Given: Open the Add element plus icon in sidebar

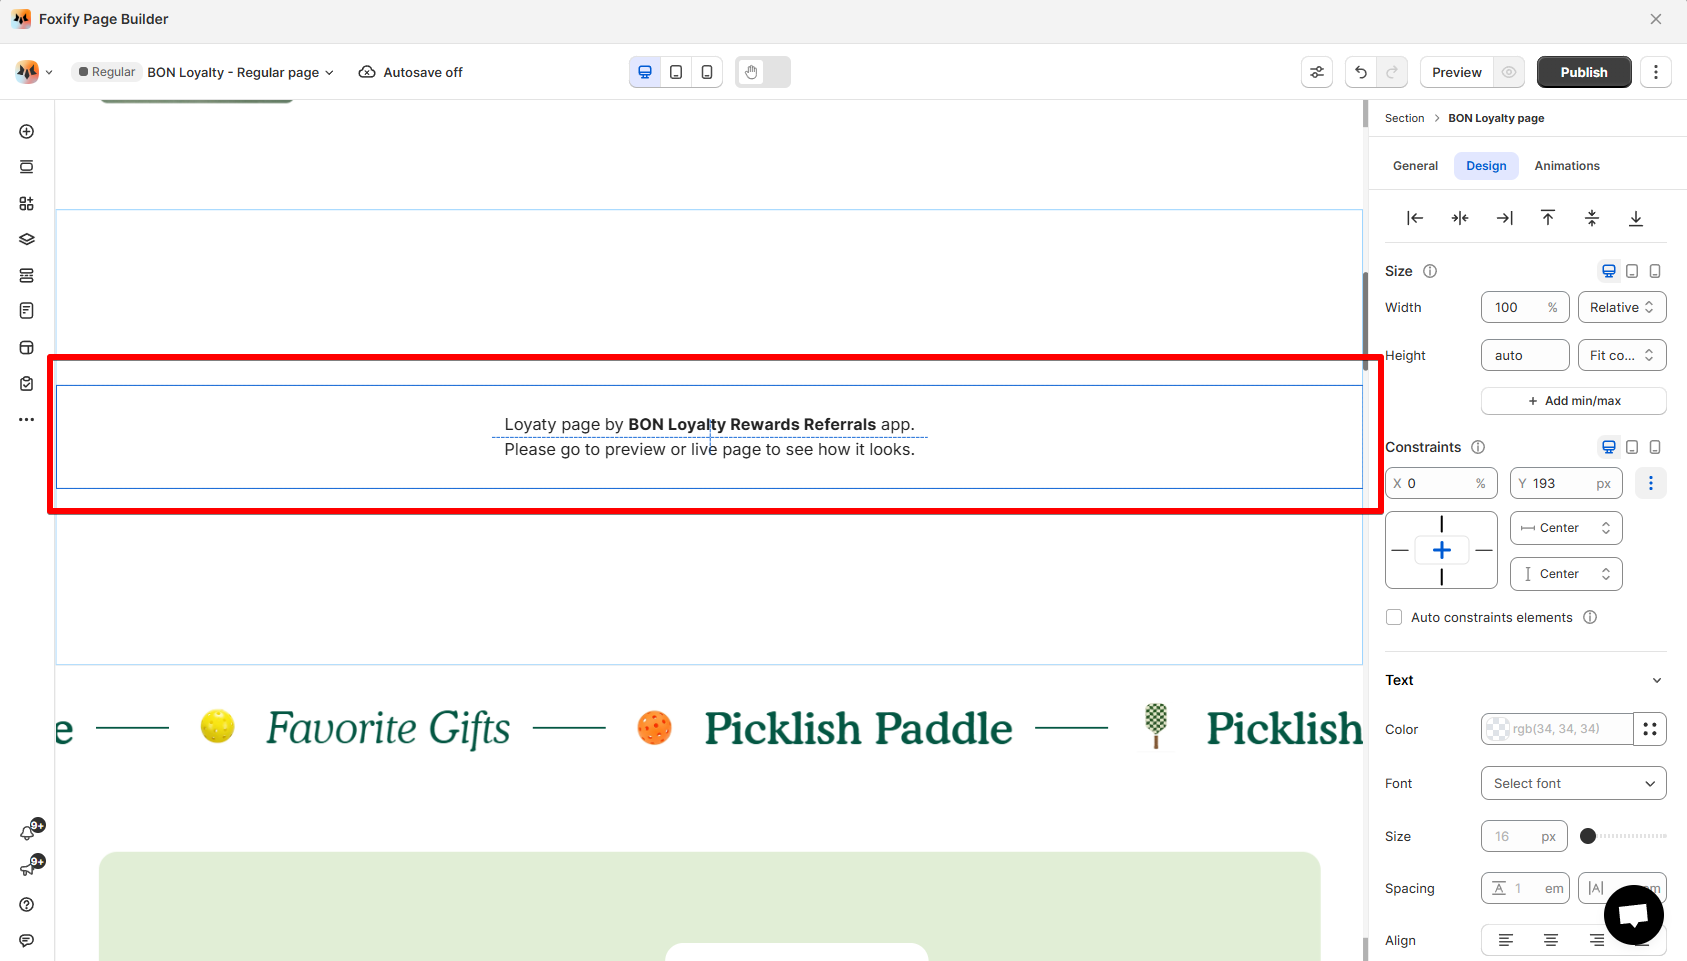Looking at the screenshot, I should [x=27, y=132].
